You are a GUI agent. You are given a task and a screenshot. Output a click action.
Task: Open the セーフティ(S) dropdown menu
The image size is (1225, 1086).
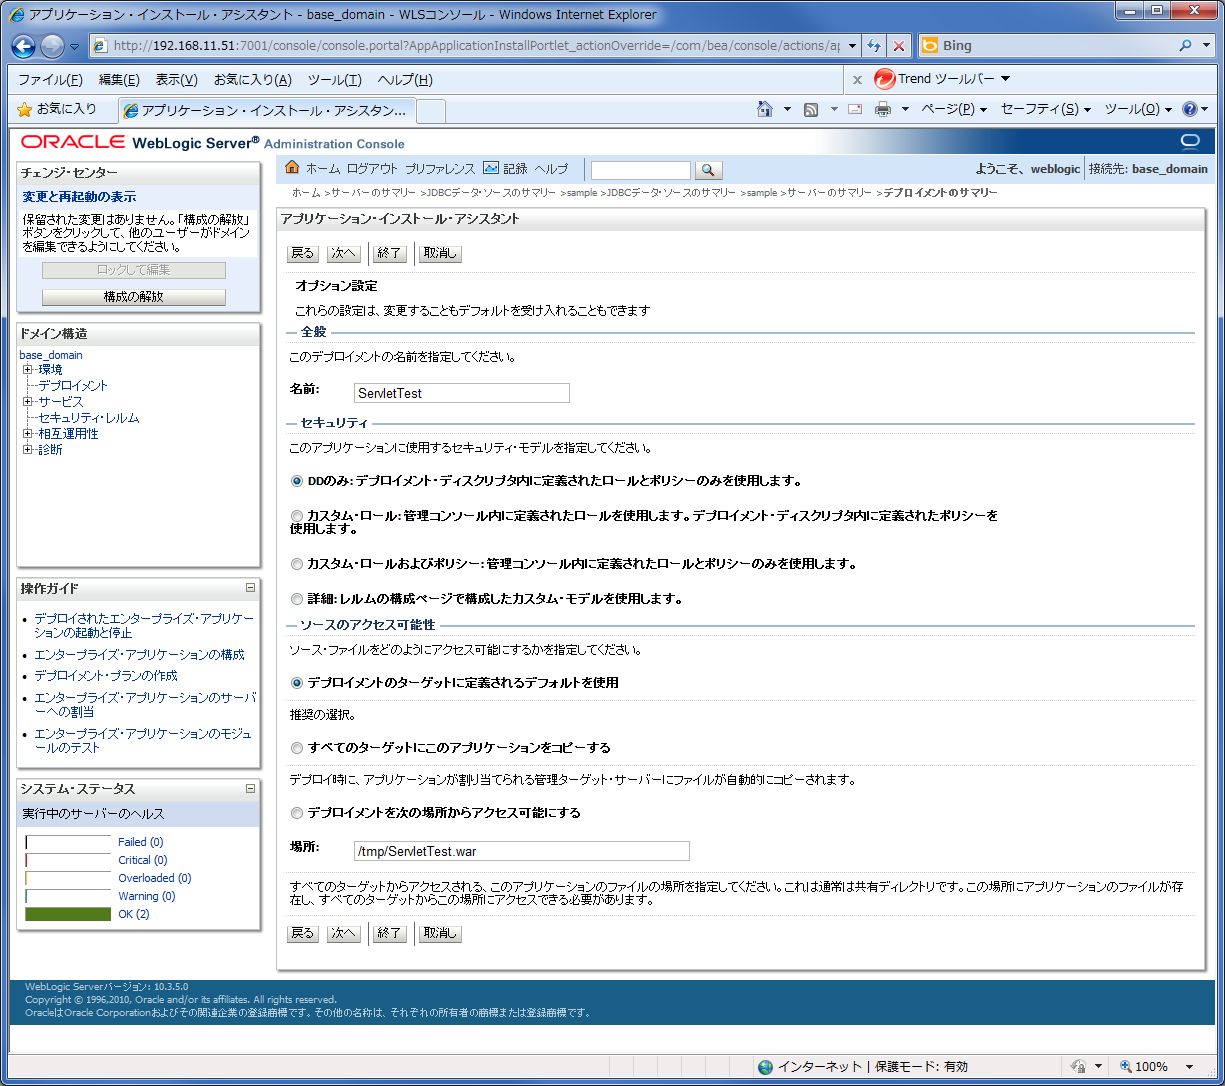(x=1045, y=109)
